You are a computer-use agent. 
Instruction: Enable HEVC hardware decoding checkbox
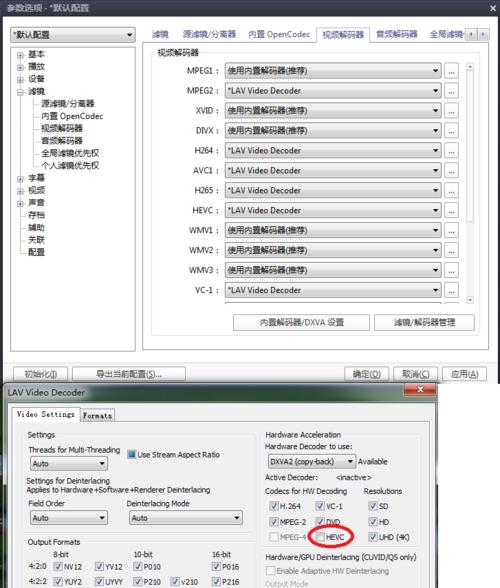coord(320,537)
